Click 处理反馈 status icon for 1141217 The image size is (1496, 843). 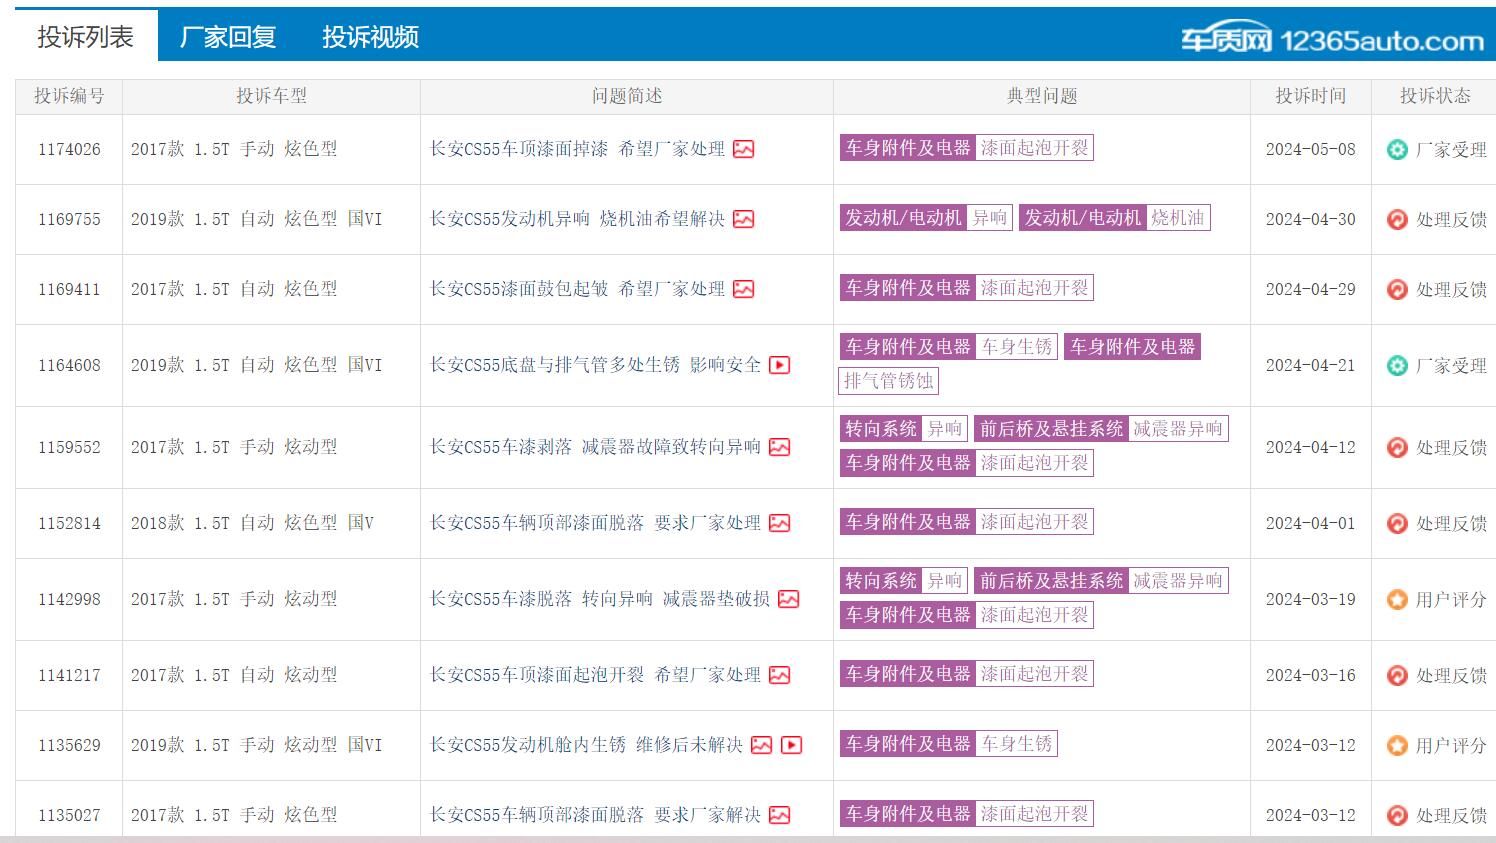coord(1397,675)
